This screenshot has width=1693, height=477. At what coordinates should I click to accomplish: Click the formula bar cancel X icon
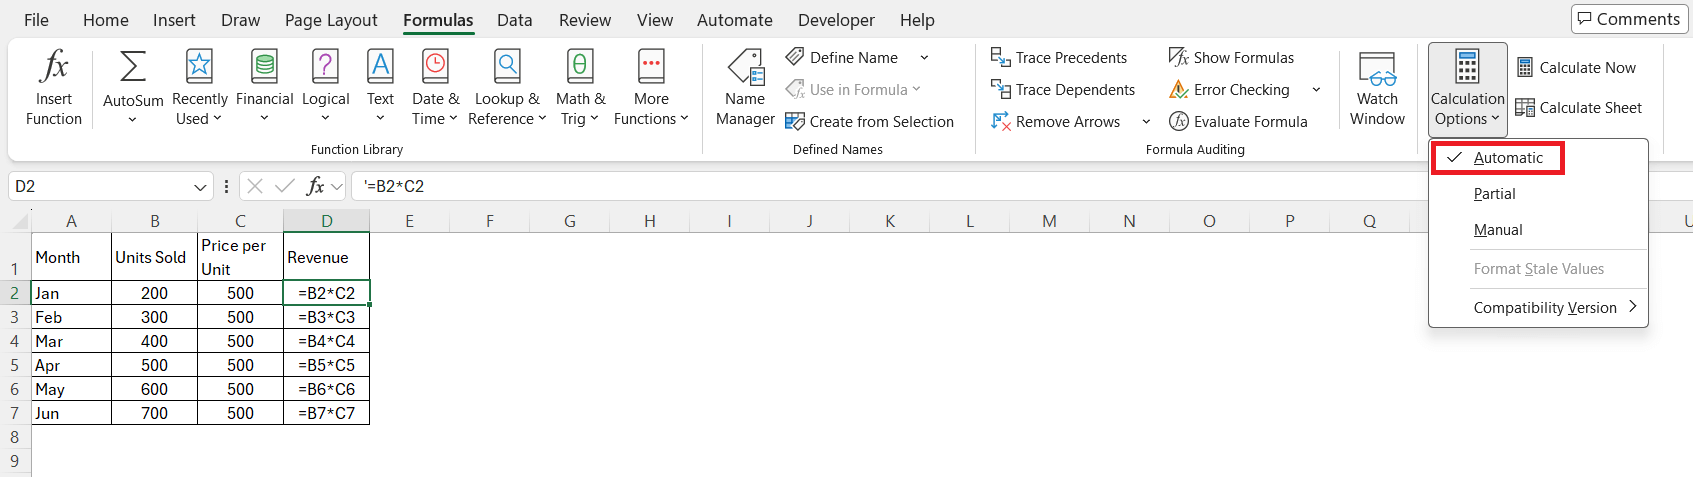(x=255, y=186)
